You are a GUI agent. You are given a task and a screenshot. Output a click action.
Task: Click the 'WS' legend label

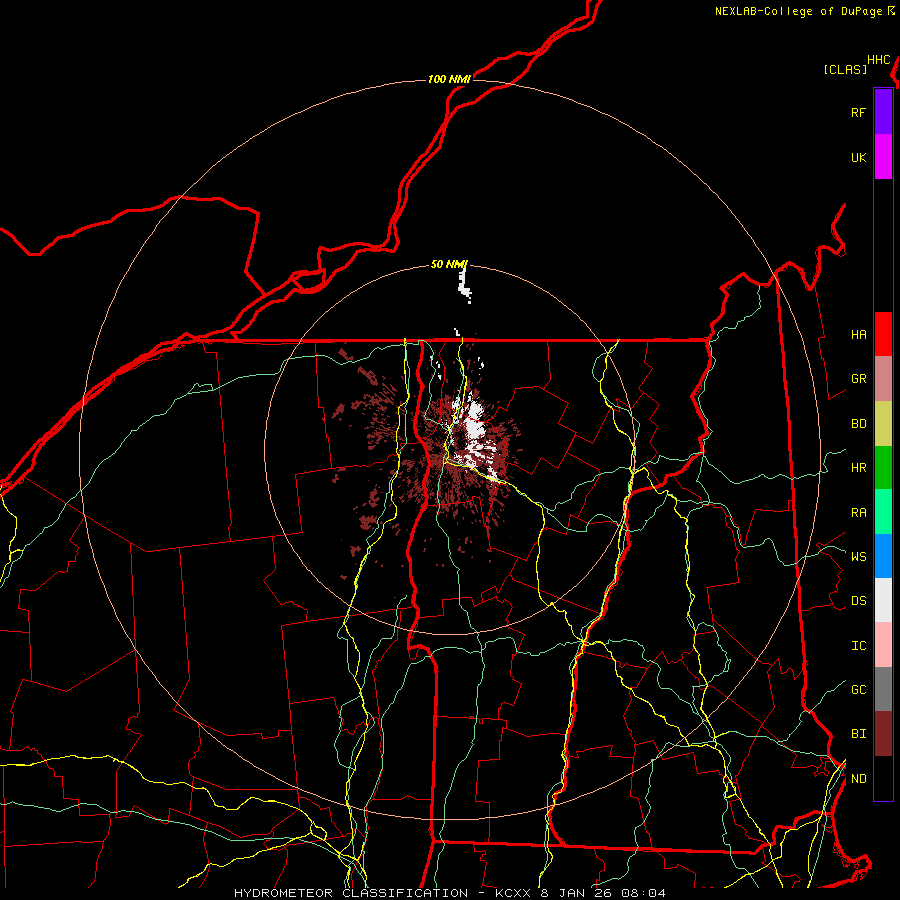point(858,557)
